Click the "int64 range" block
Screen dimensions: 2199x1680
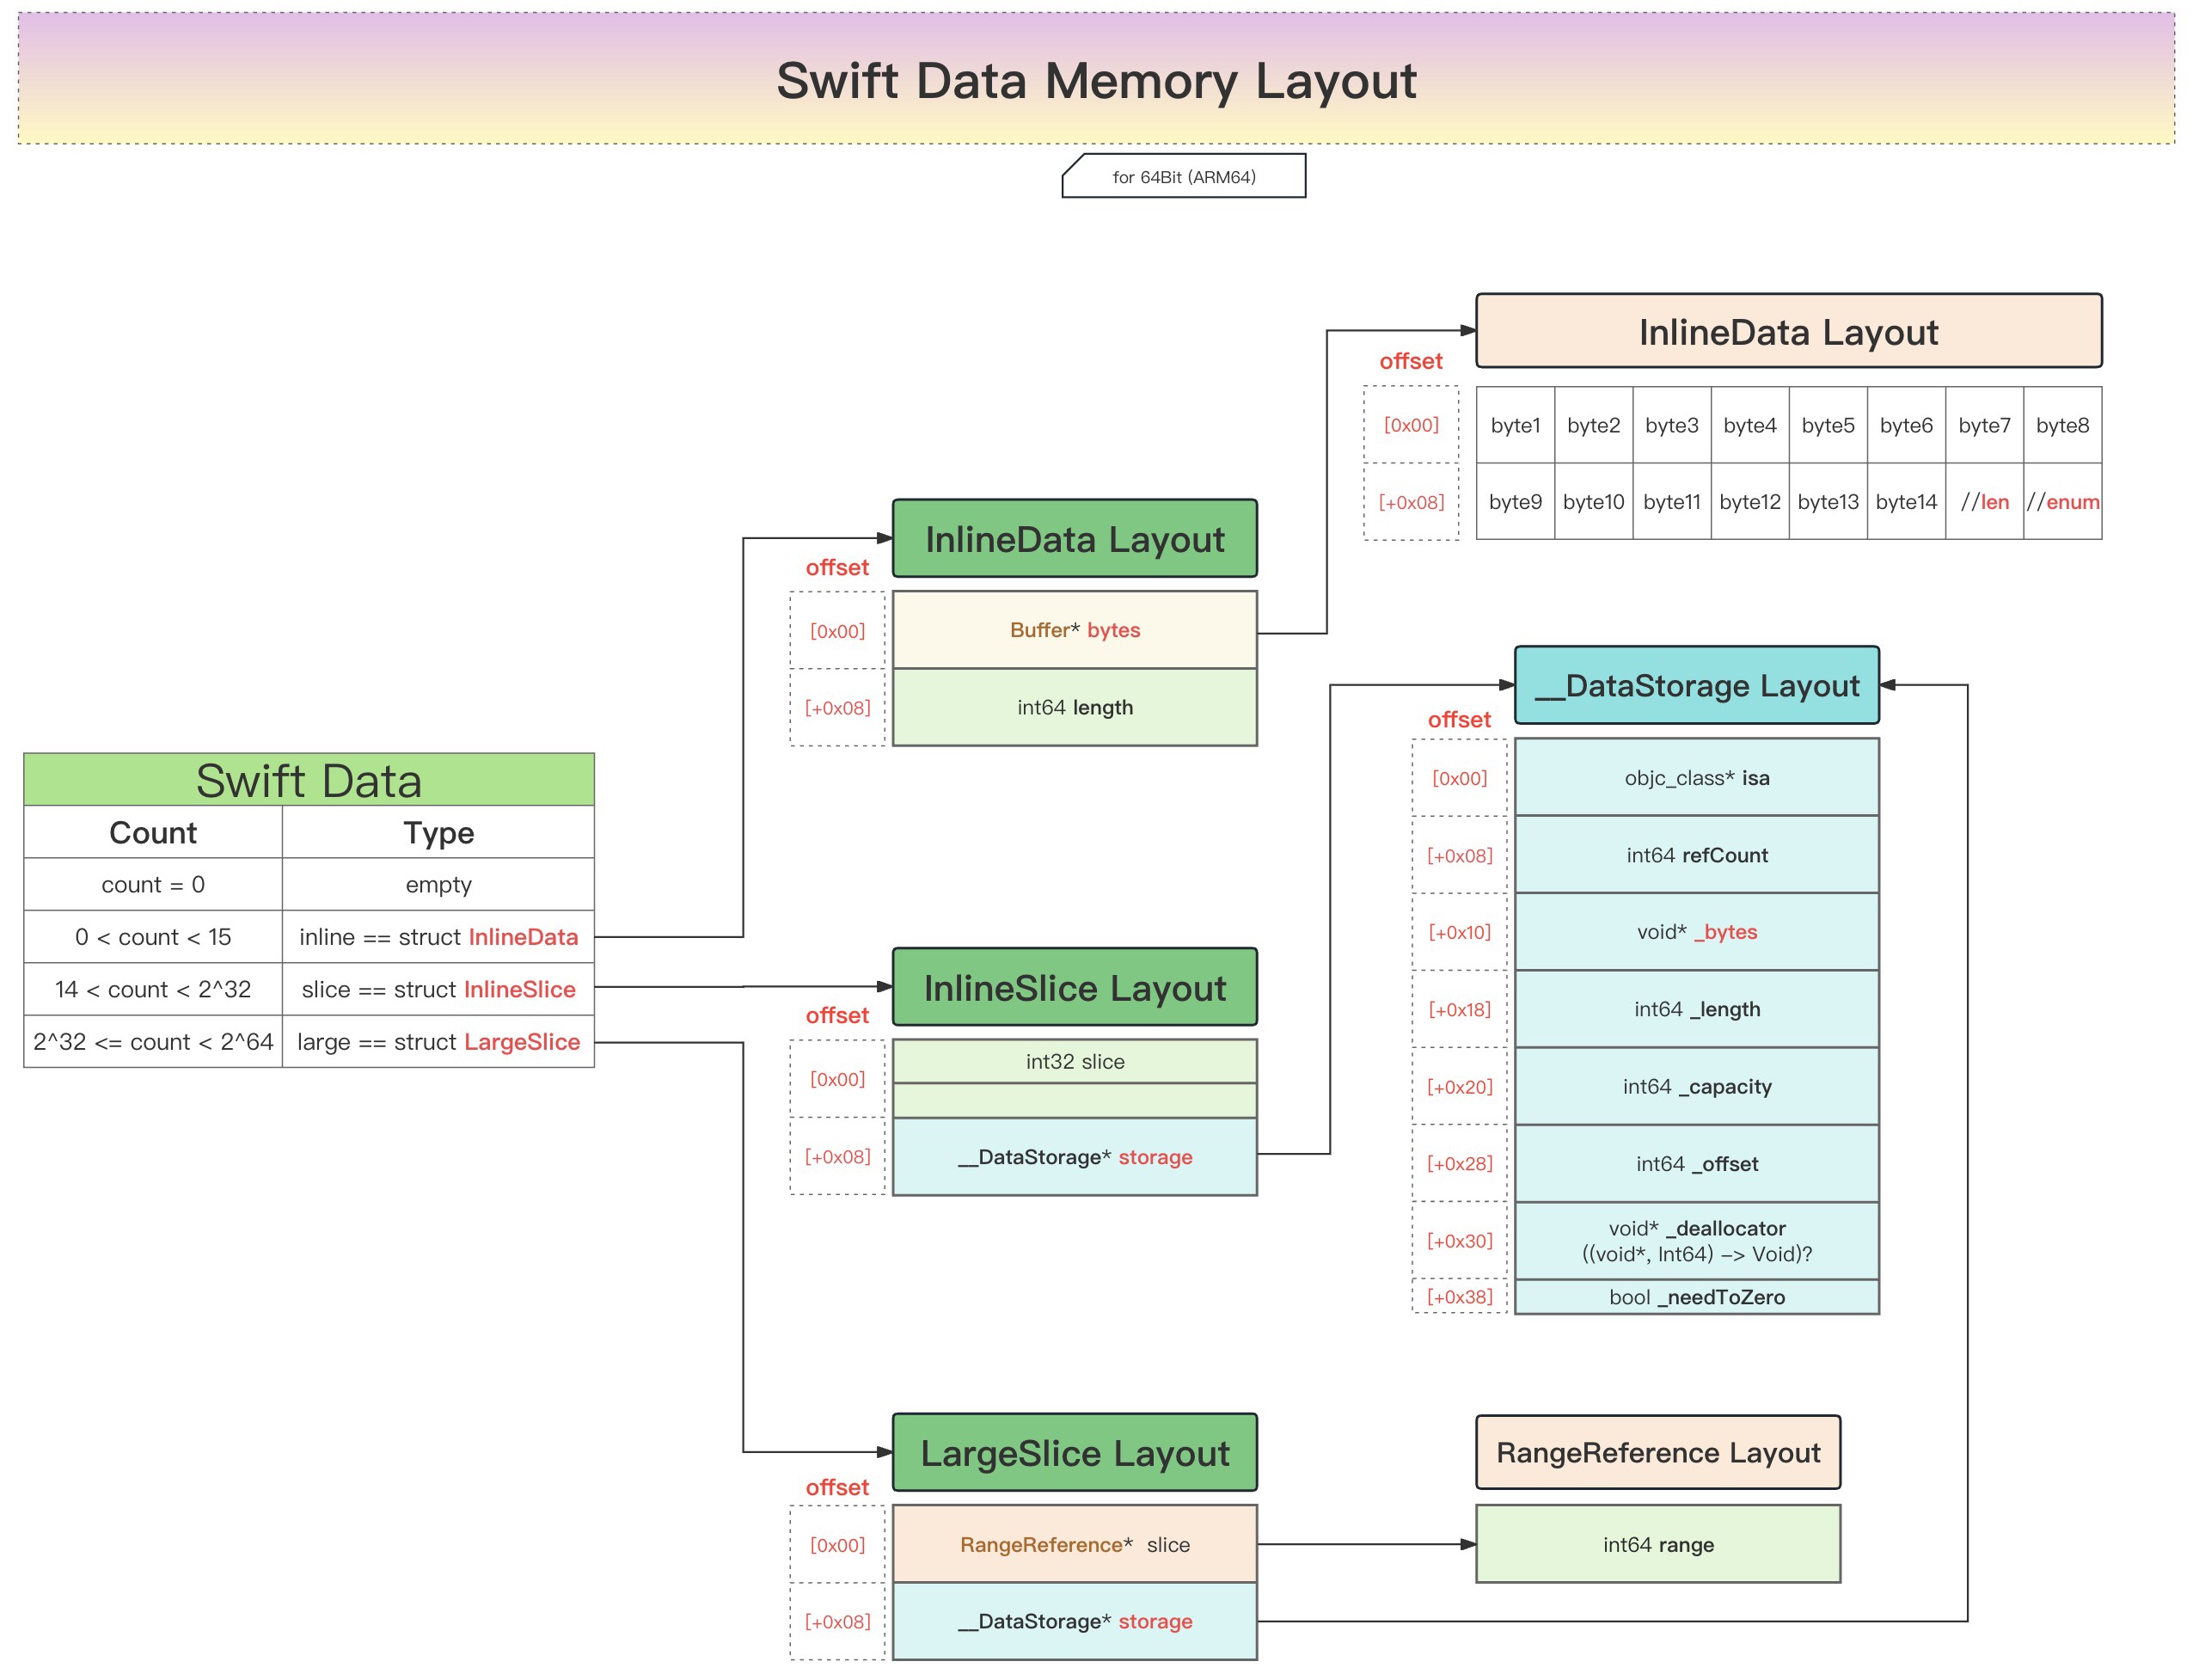[1657, 1544]
